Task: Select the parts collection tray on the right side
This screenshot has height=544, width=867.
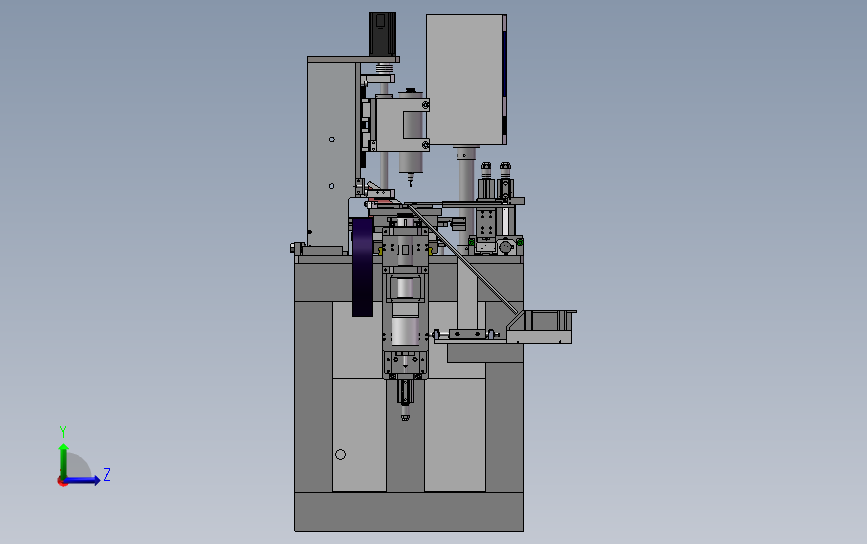Action: tap(541, 327)
